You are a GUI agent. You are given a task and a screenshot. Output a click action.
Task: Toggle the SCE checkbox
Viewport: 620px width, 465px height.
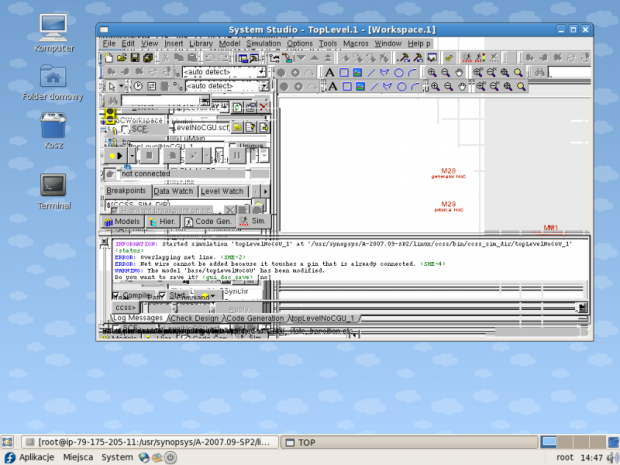(x=125, y=129)
